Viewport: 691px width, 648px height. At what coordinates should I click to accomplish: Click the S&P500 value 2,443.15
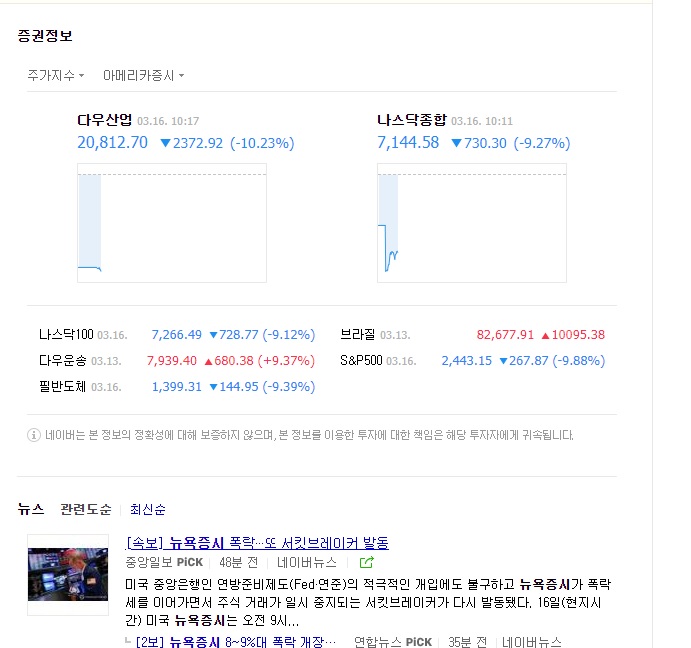coord(467,361)
